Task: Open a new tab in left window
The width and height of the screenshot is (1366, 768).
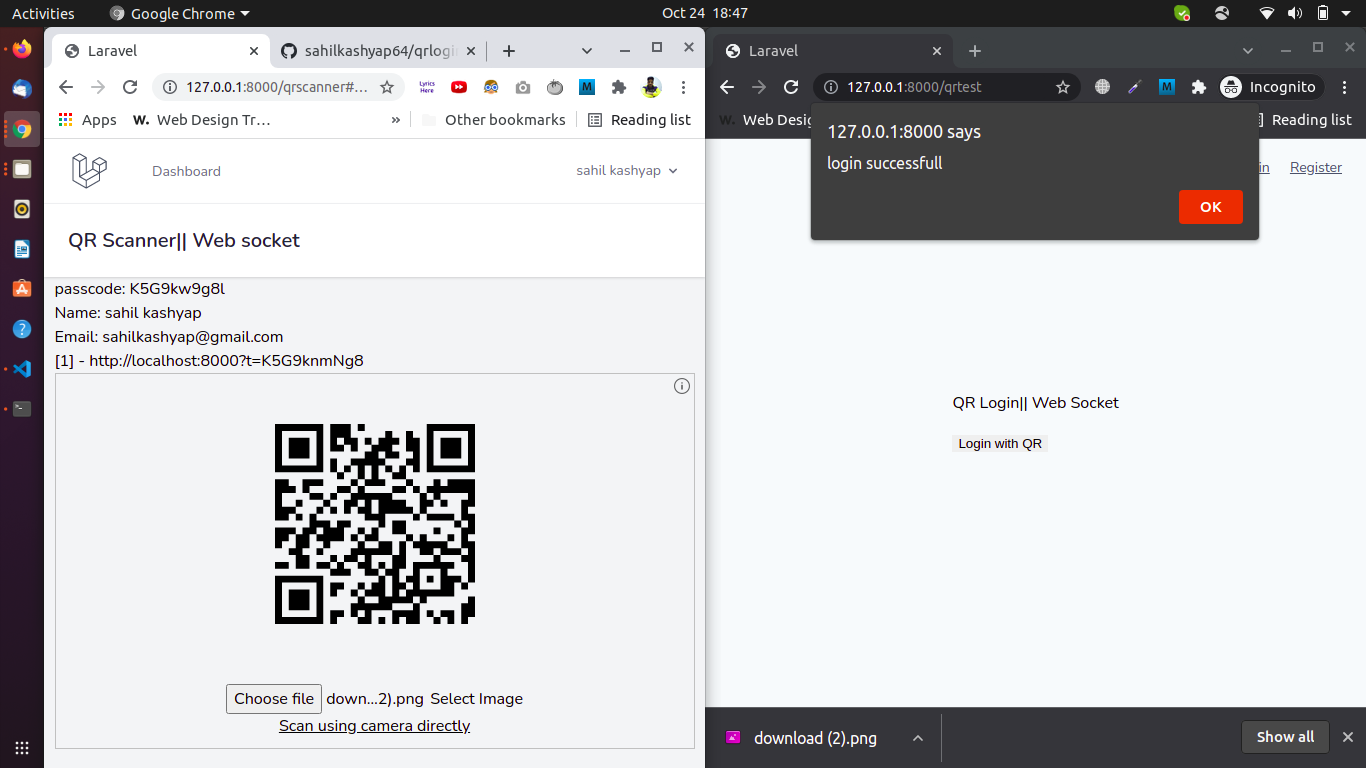Action: [x=508, y=51]
